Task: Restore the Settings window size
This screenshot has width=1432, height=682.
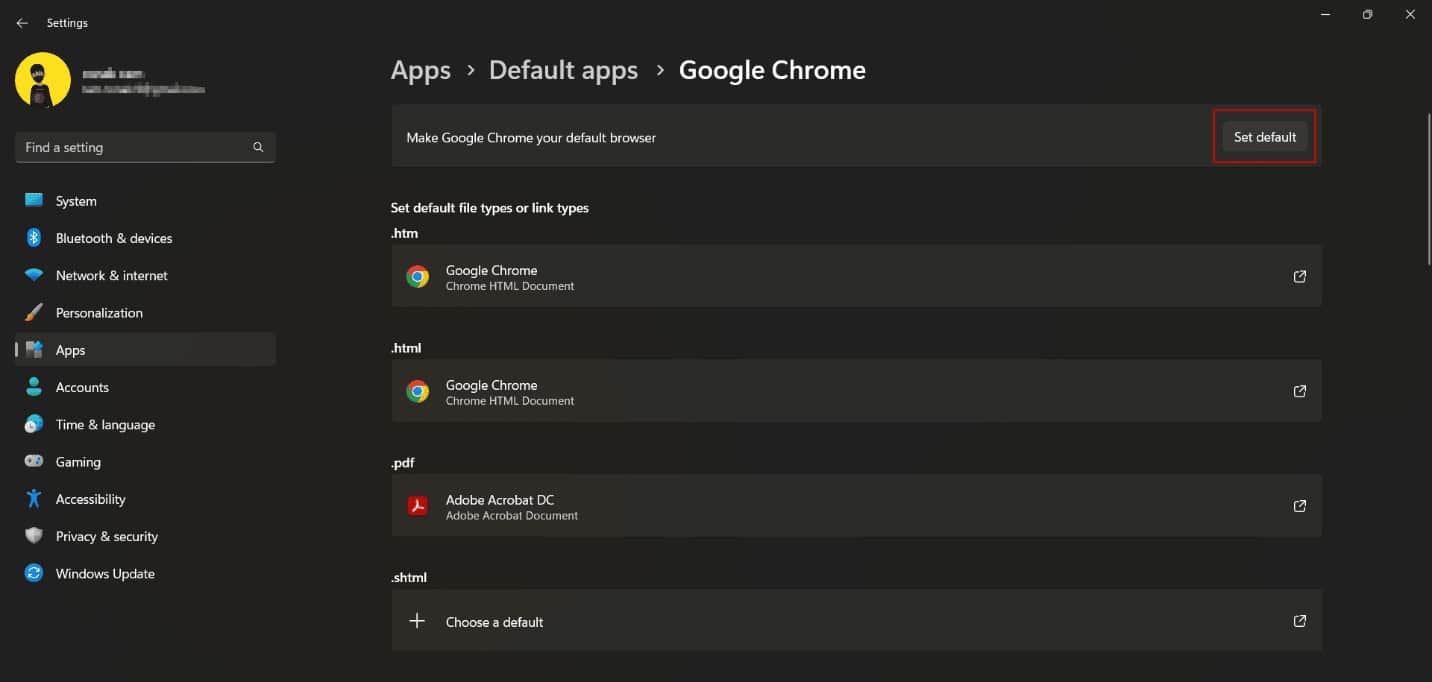Action: coord(1367,14)
